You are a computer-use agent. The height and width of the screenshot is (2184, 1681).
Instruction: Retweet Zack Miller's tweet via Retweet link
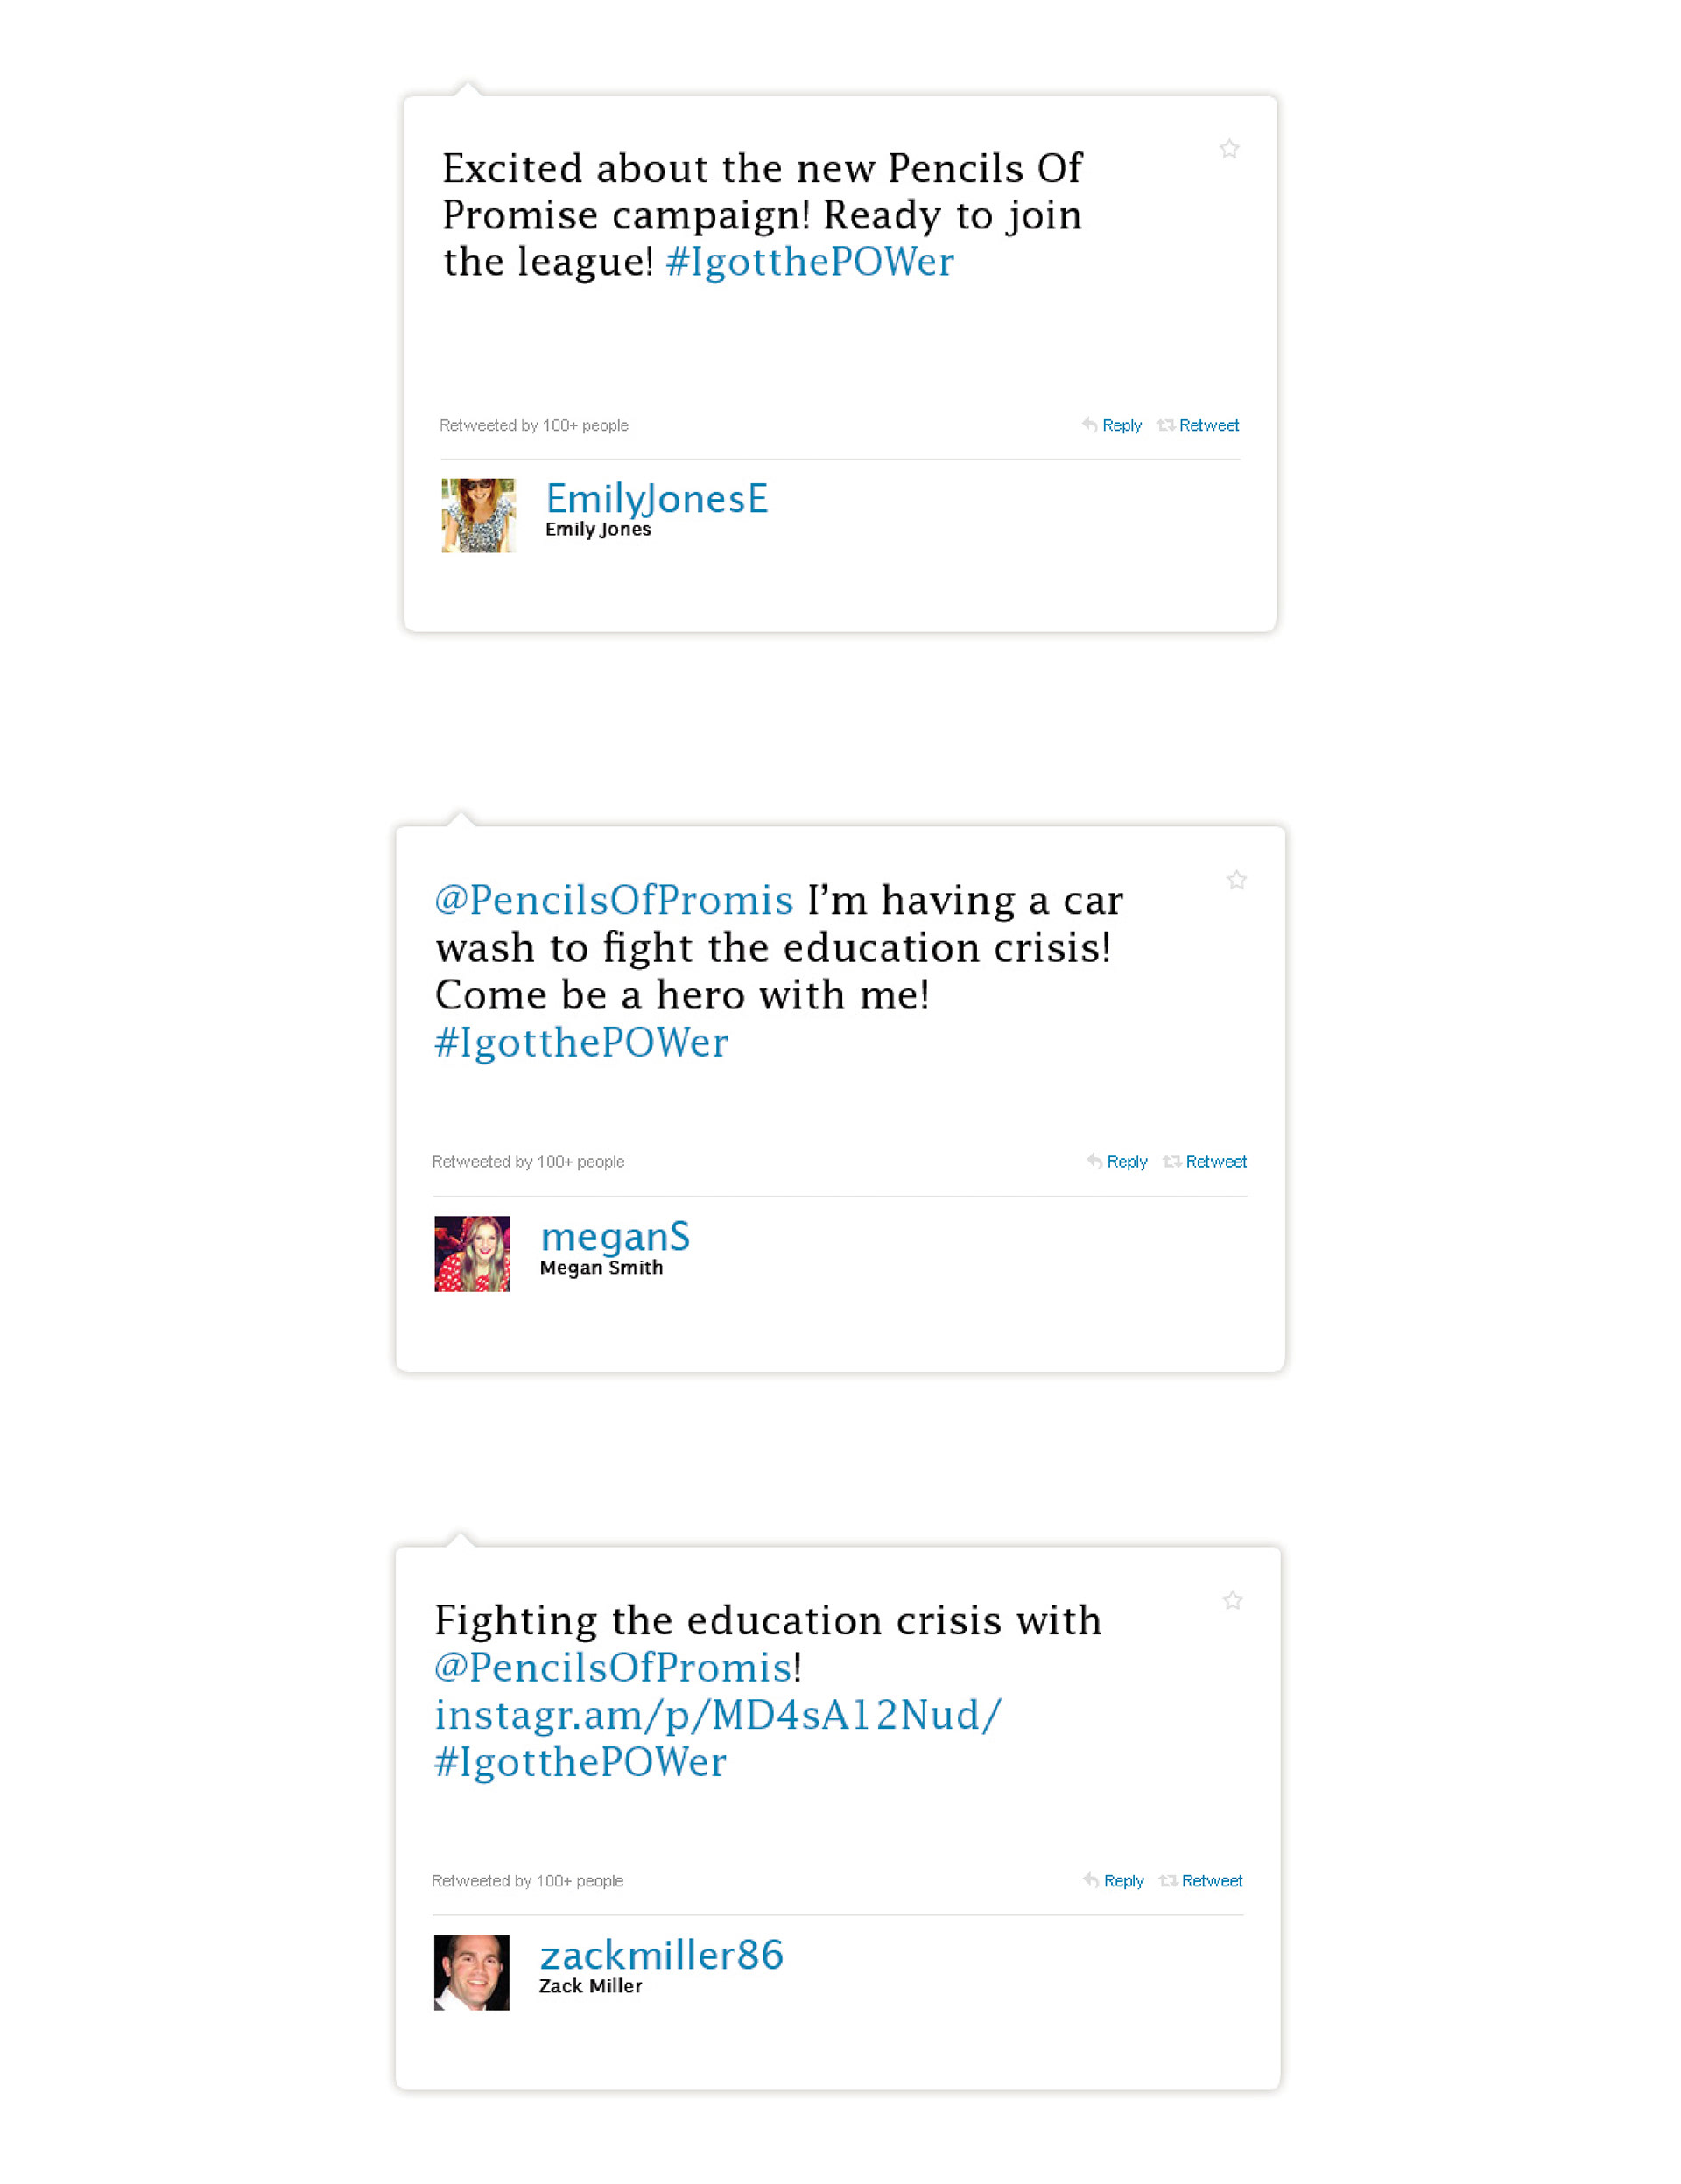[x=1211, y=1880]
